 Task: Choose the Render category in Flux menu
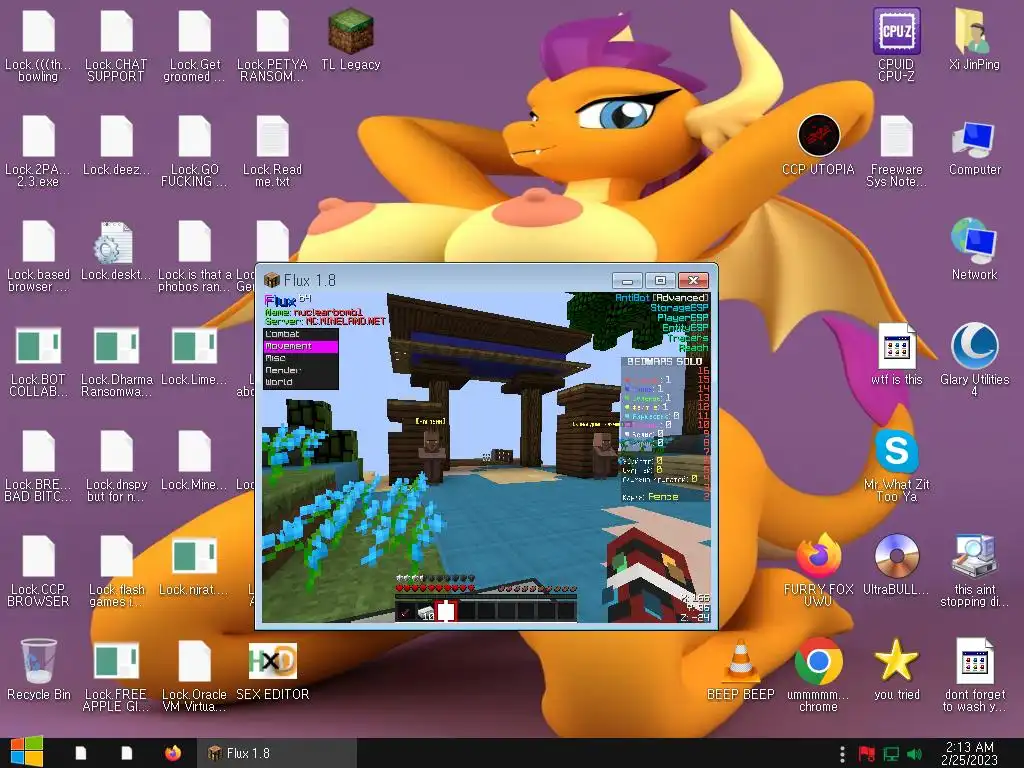click(300, 370)
